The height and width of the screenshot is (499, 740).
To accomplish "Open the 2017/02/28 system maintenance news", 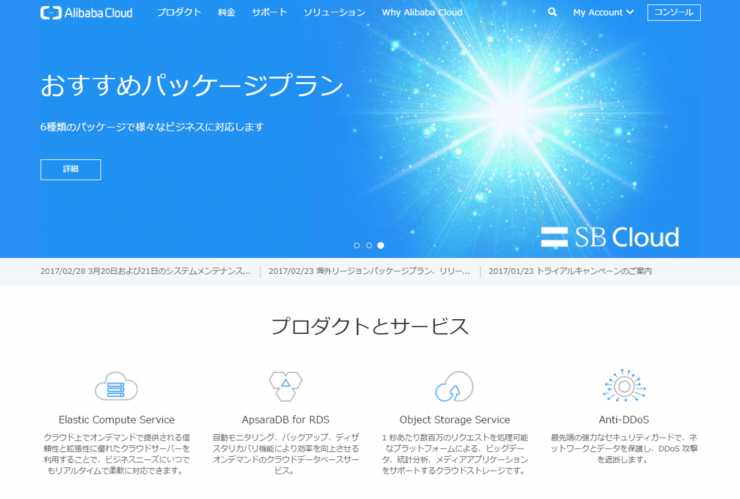I will [x=145, y=271].
